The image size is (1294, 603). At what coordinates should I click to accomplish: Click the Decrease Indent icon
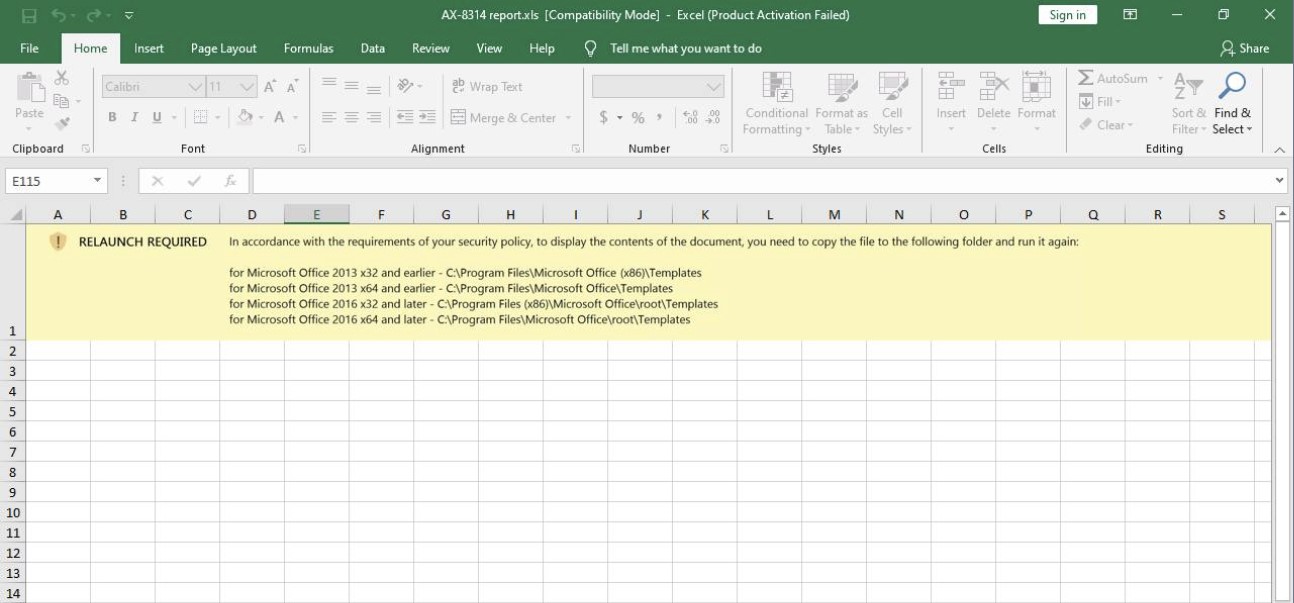click(405, 118)
